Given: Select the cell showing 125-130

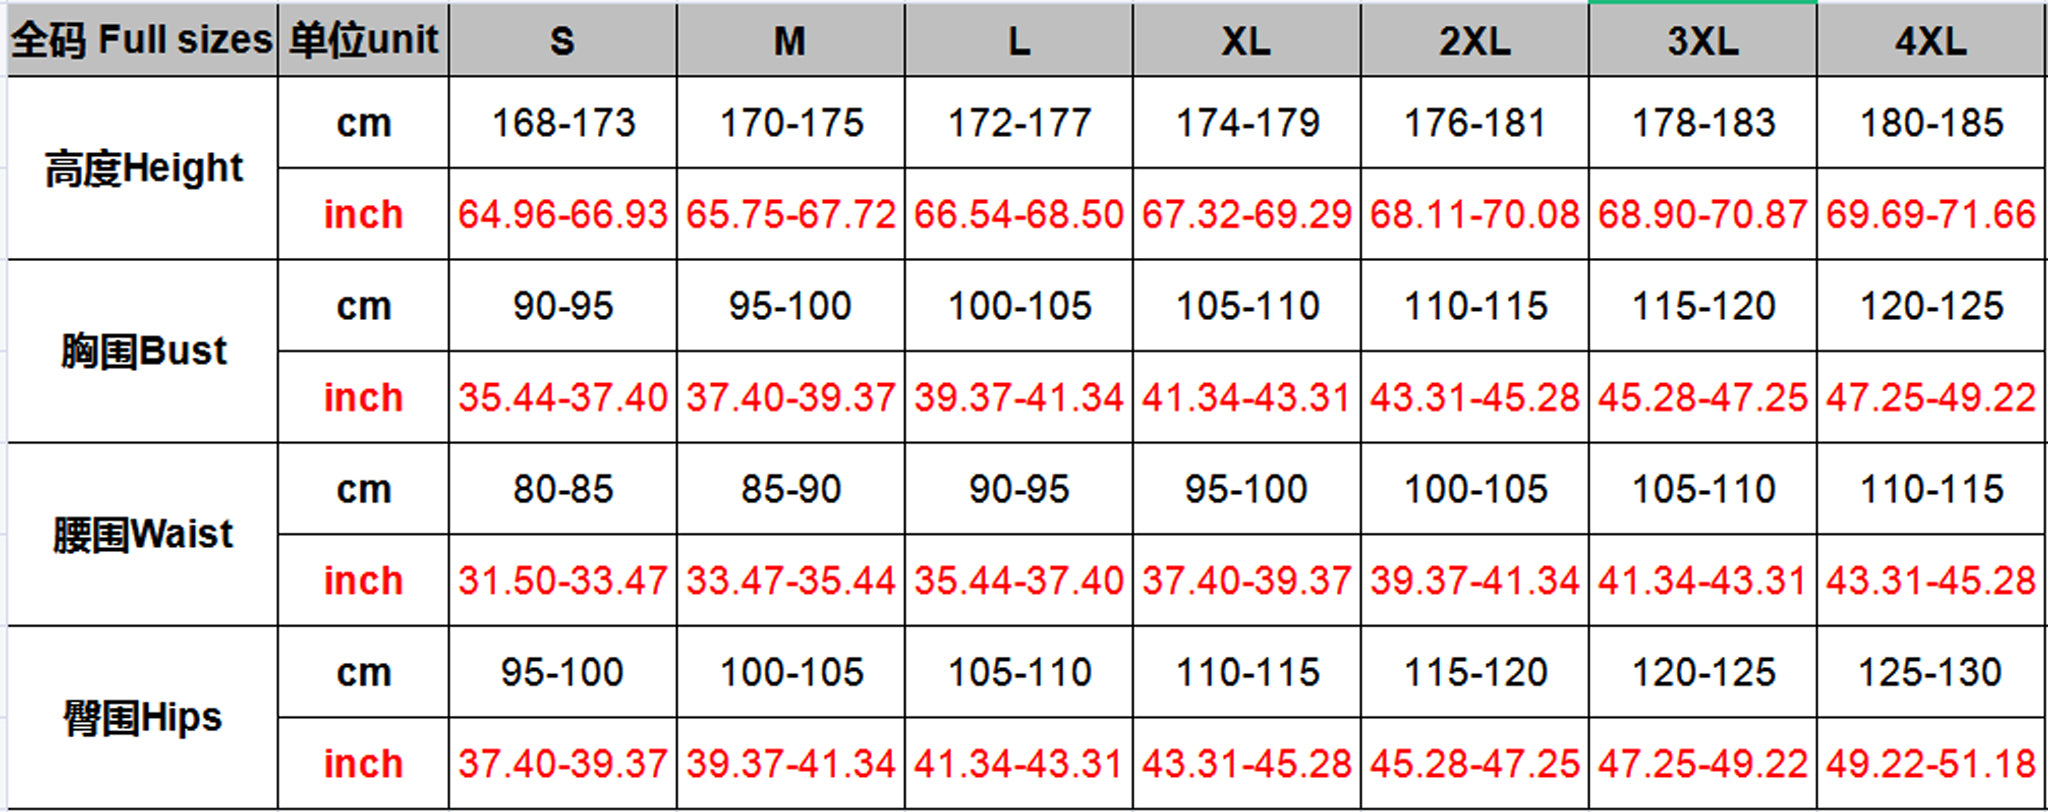Looking at the screenshot, I should coord(1931,672).
